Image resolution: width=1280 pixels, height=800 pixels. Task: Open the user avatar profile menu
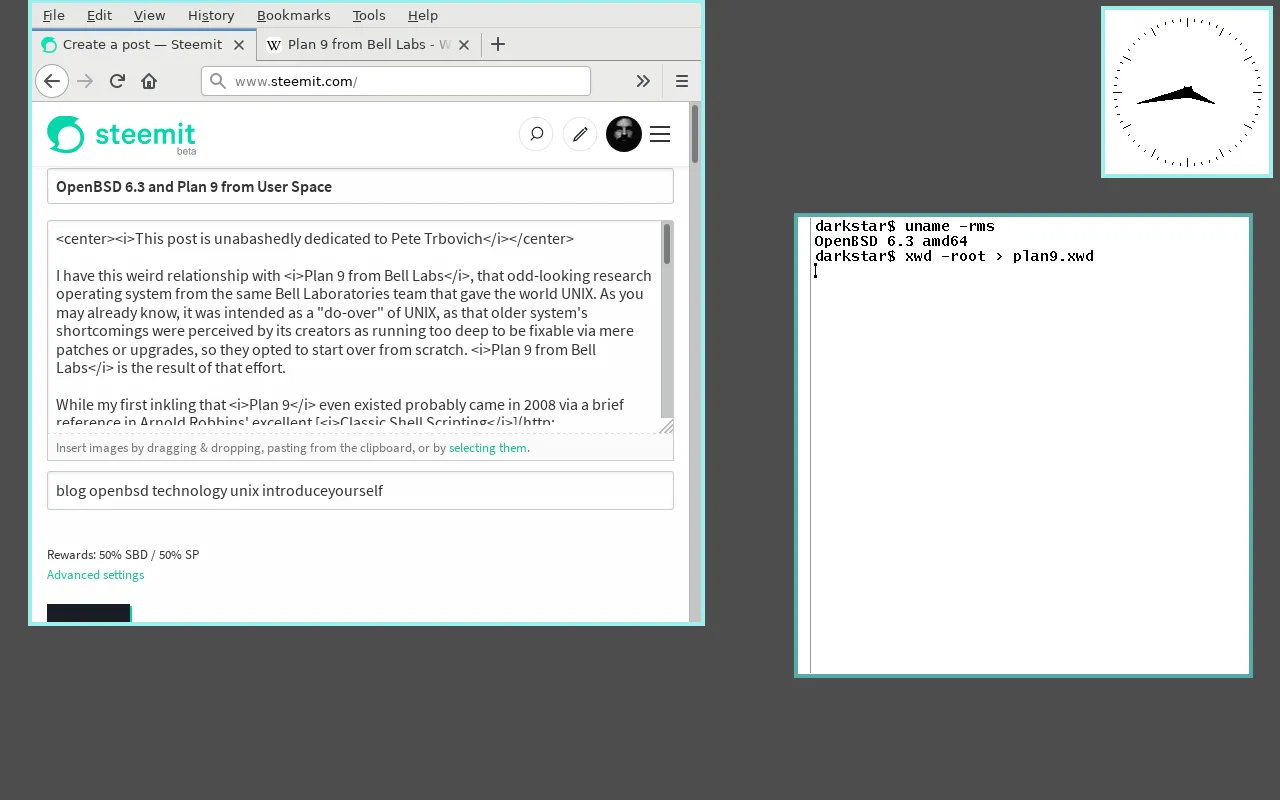[624, 134]
